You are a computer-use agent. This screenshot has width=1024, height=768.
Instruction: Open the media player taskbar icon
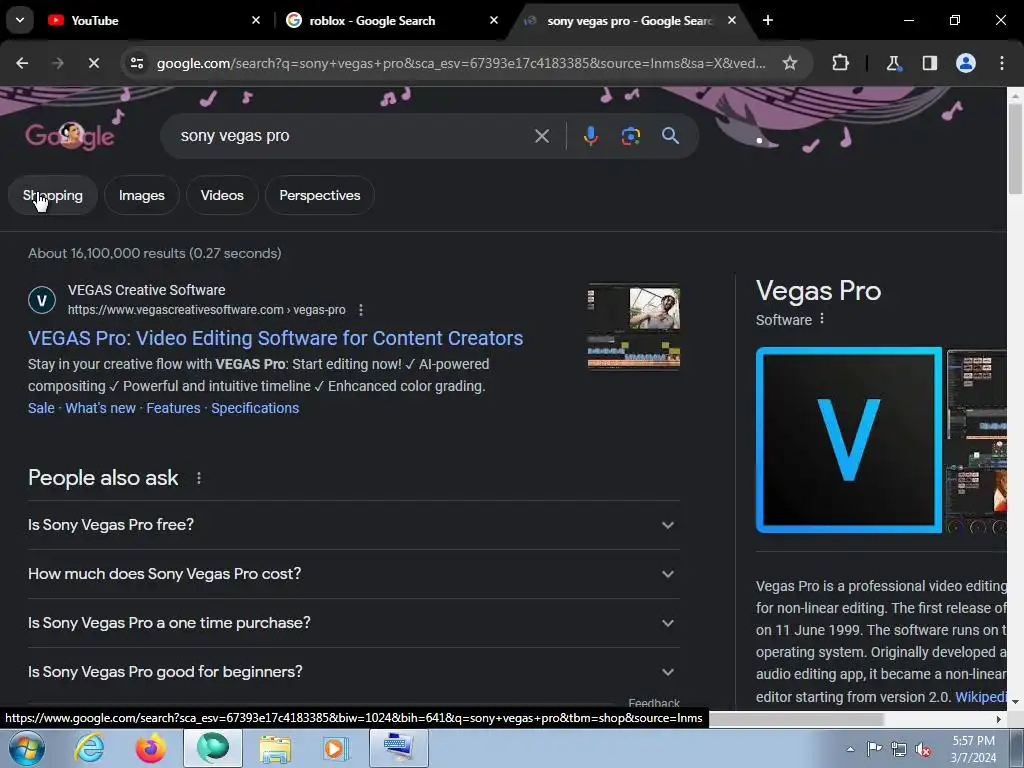click(x=336, y=748)
